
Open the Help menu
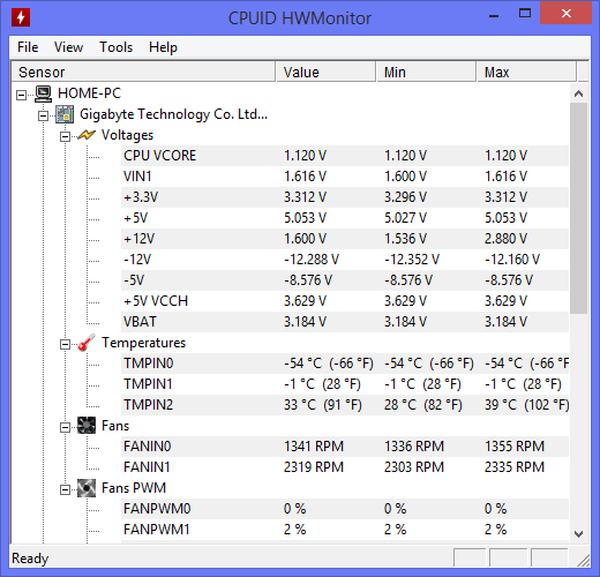pos(163,47)
